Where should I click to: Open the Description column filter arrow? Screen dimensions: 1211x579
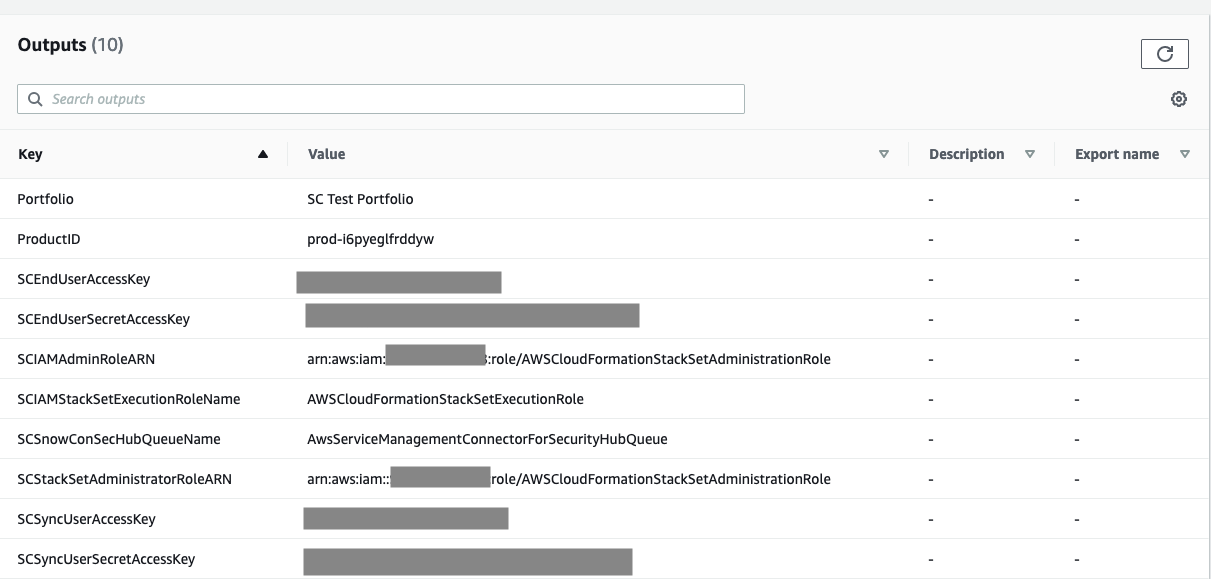pos(1030,153)
